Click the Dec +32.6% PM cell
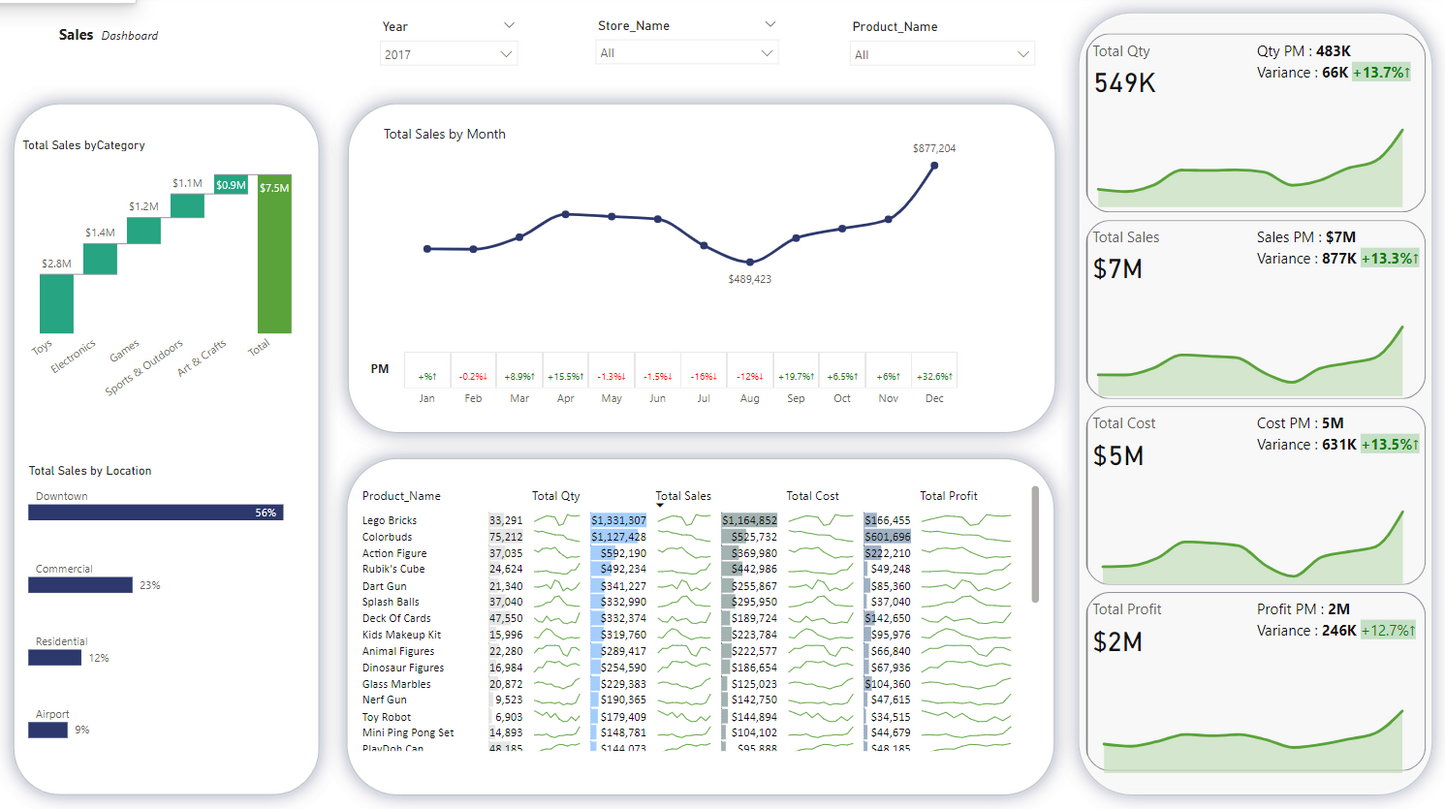 (934, 377)
